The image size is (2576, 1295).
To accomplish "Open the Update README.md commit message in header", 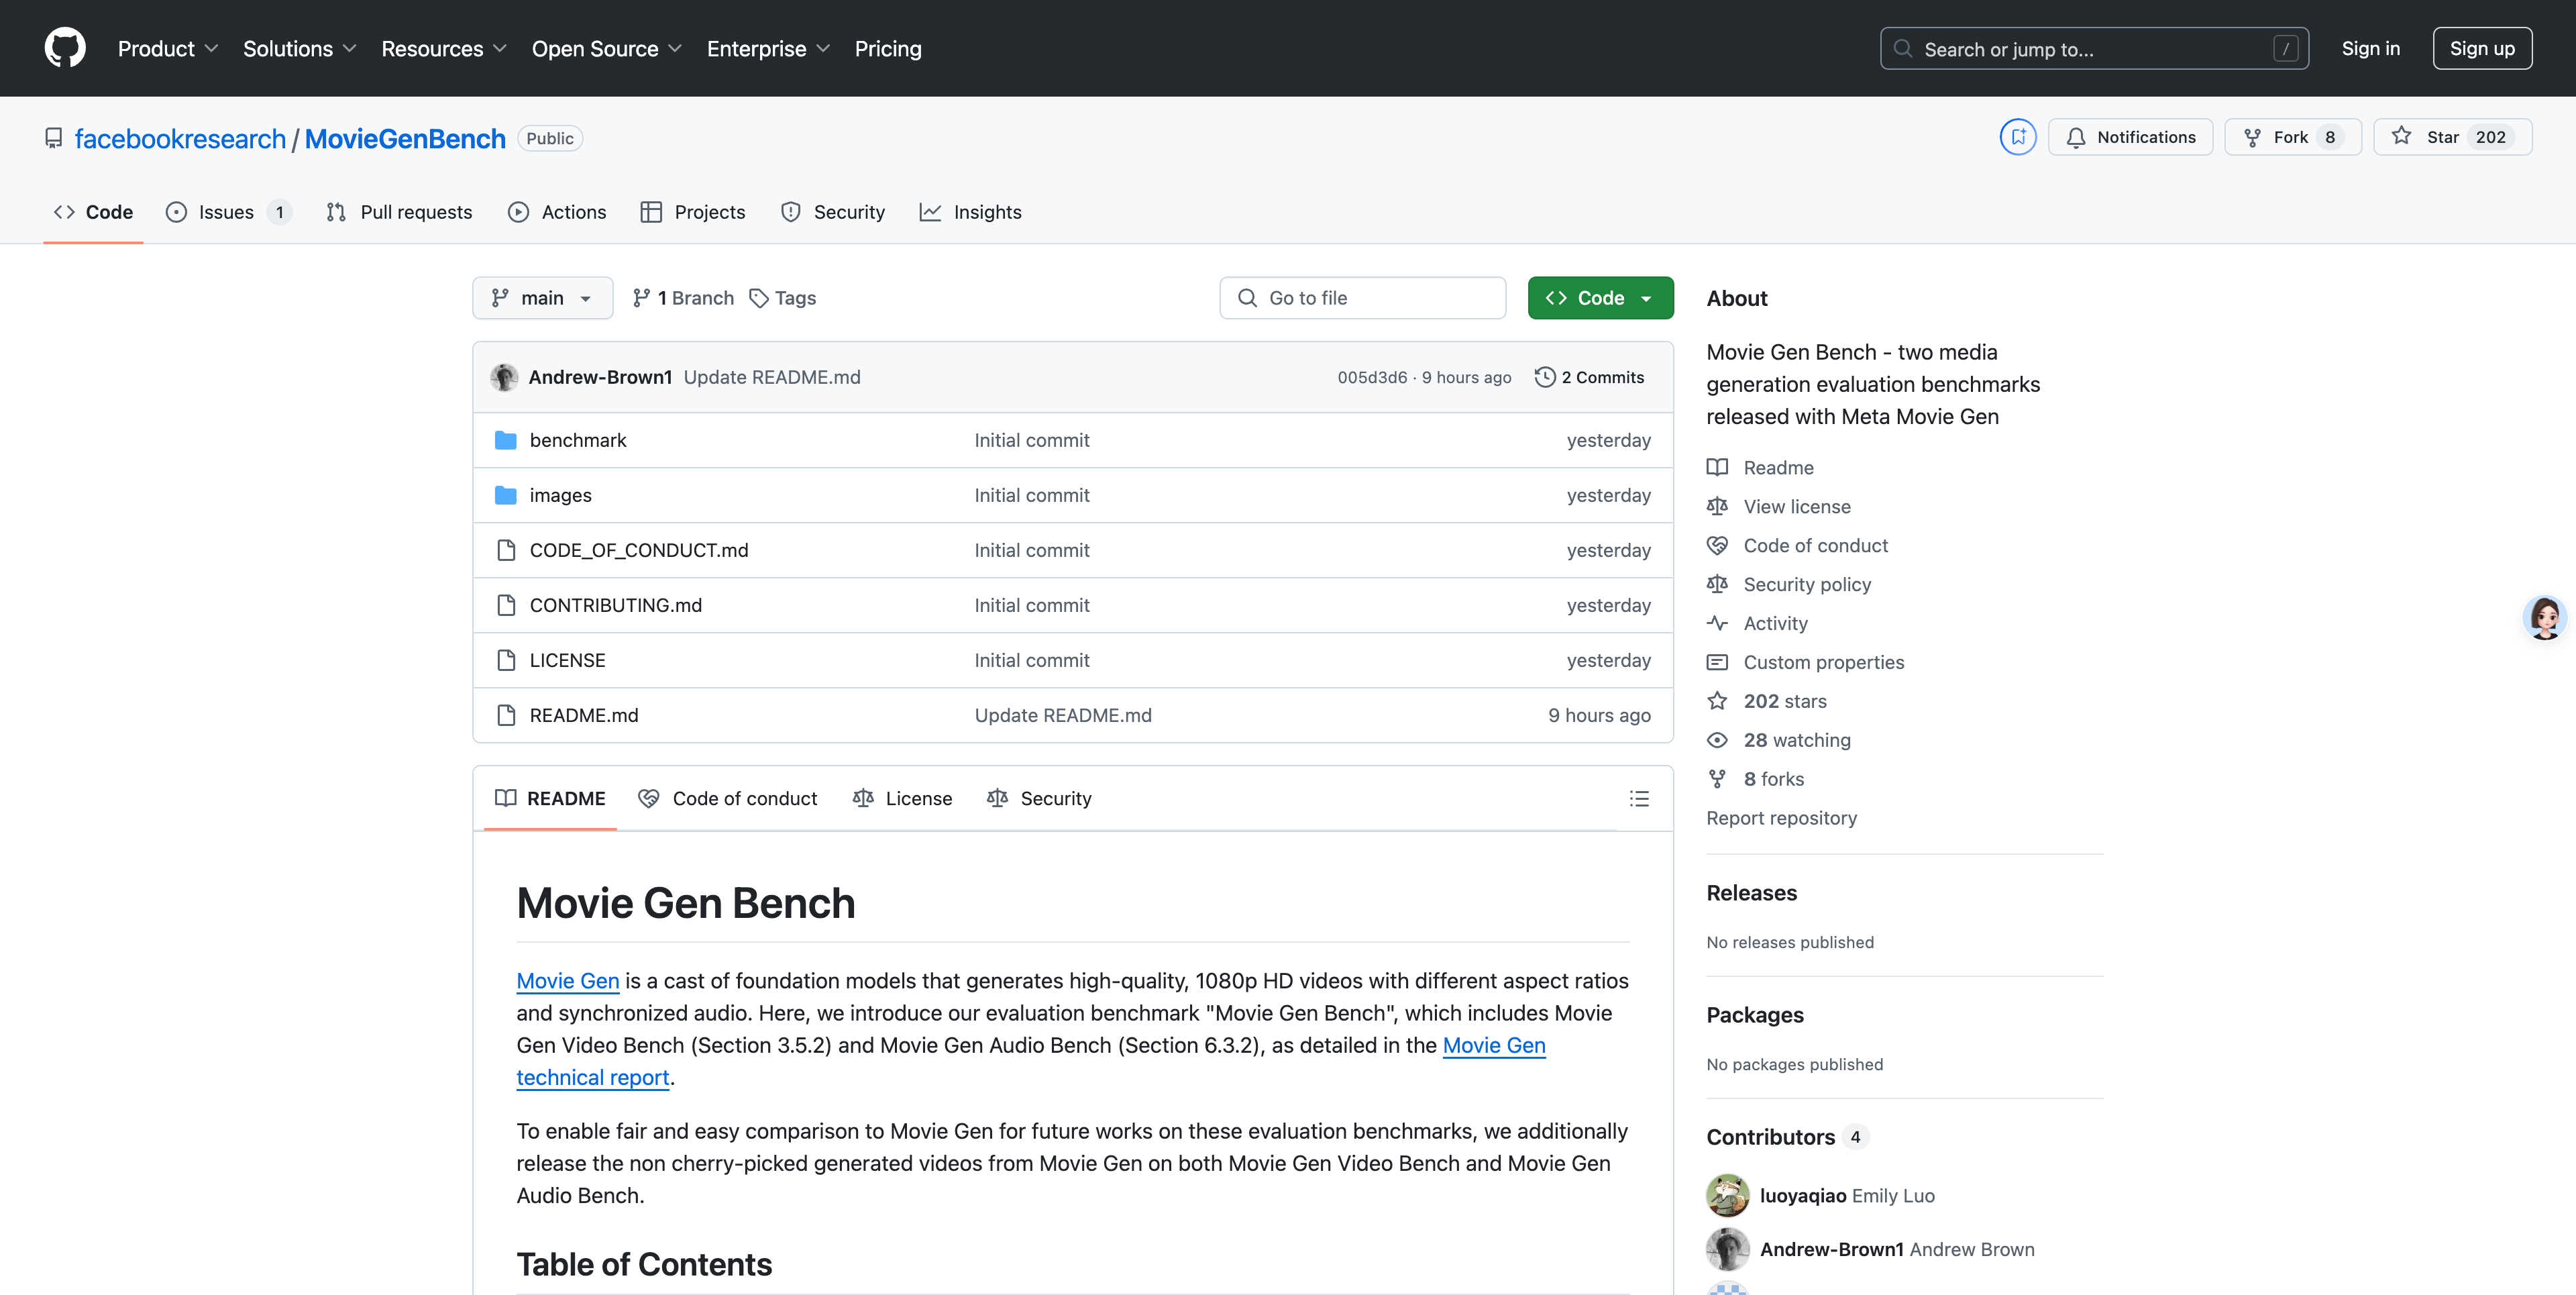I will 772,377.
